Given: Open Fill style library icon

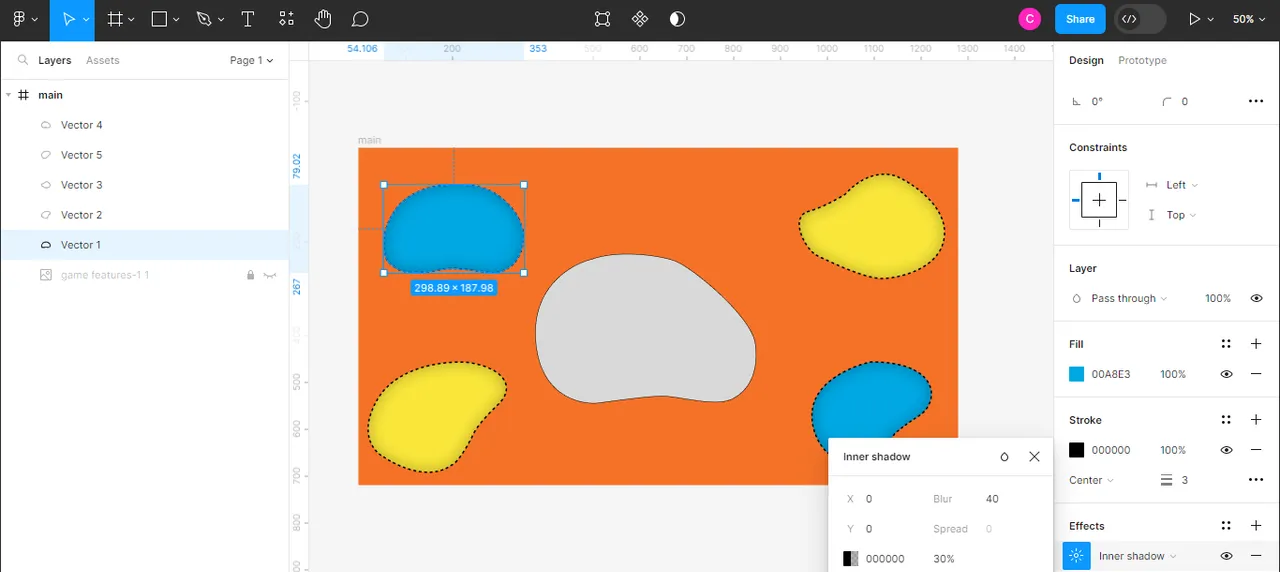Looking at the screenshot, I should [x=1226, y=344].
